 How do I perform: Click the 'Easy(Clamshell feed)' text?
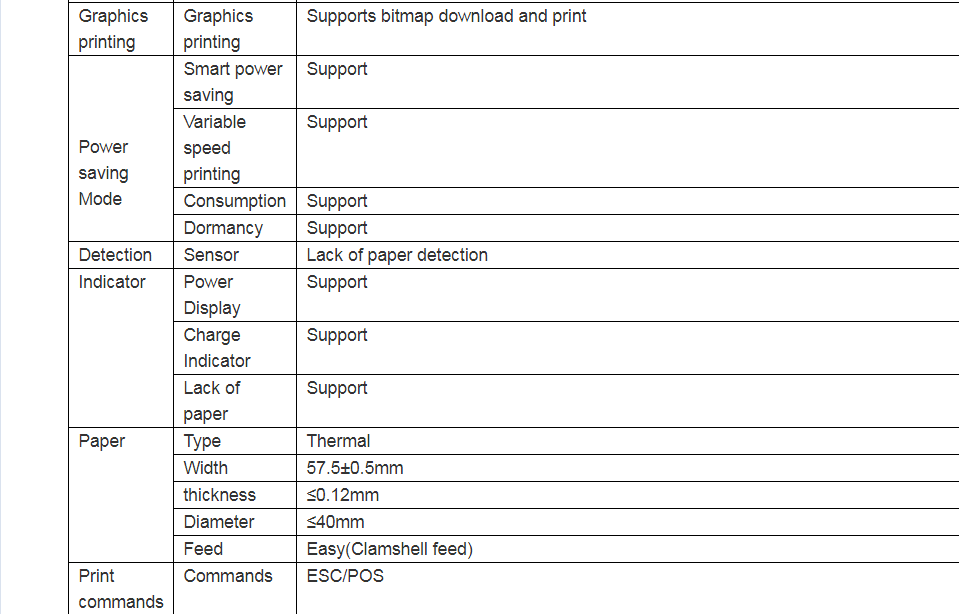[x=389, y=549]
